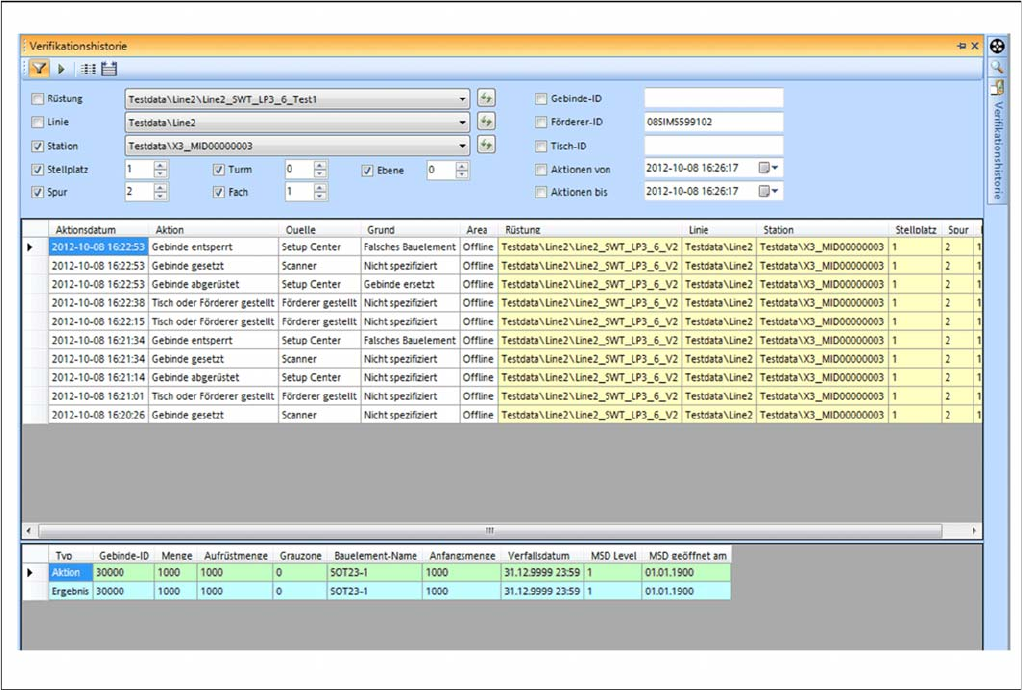The width and height of the screenshot is (1022, 690).
Task: Open the Rüstung dropdown list
Action: tap(462, 99)
